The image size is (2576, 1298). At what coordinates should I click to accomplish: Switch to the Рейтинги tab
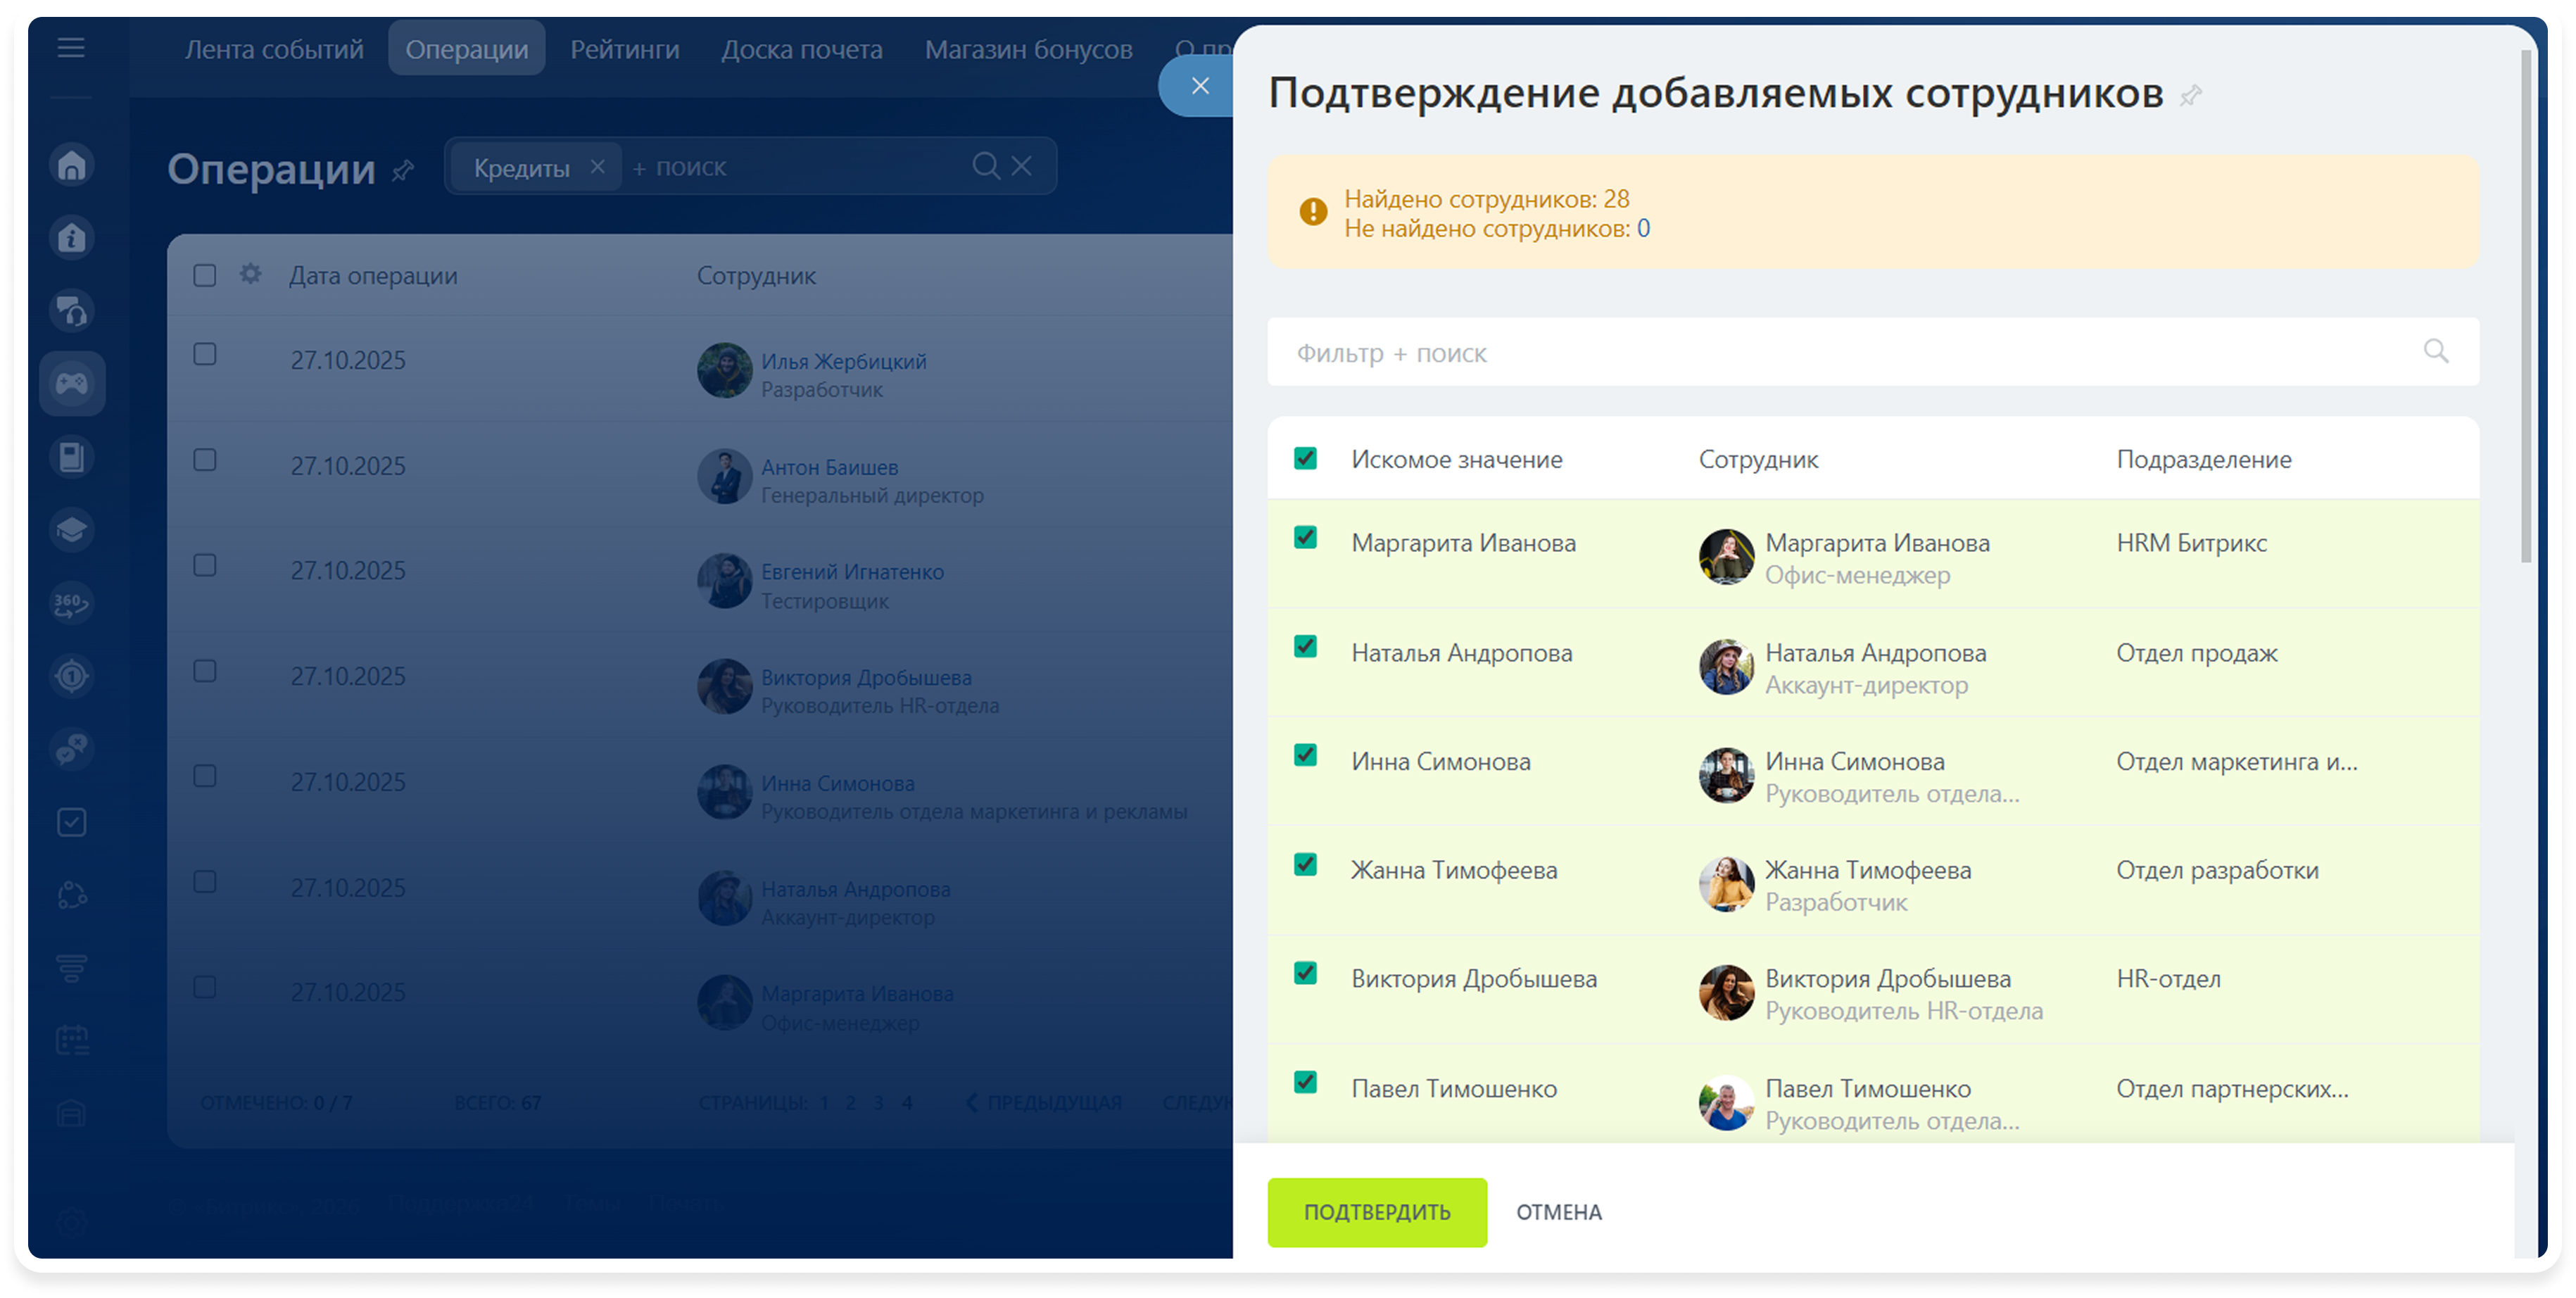pyautogui.click(x=624, y=49)
